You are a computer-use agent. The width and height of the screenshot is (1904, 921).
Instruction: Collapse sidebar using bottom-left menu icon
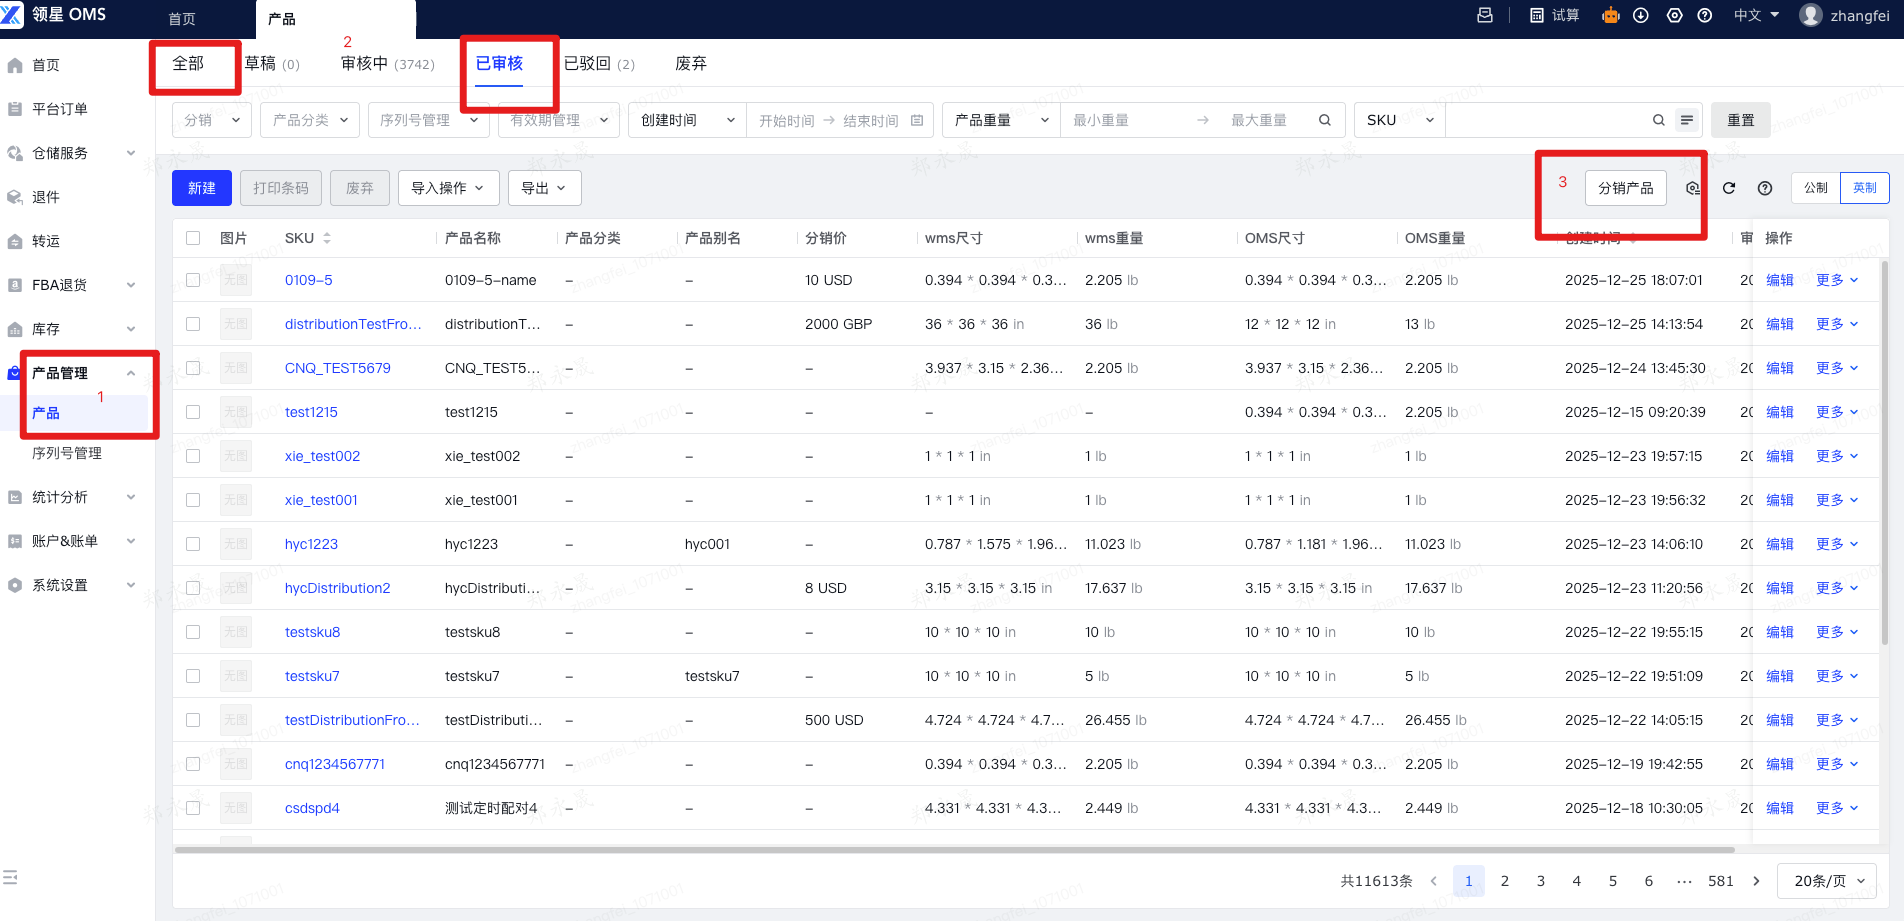point(11,877)
